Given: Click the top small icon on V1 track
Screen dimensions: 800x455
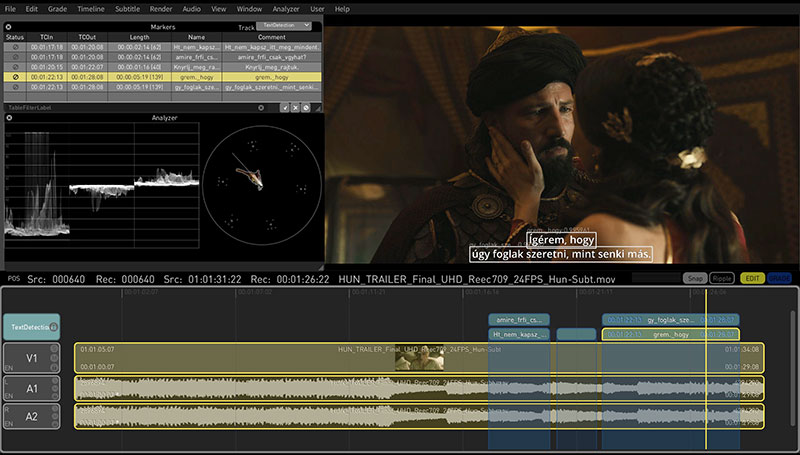Looking at the screenshot, I should pyautogui.click(x=54, y=349).
